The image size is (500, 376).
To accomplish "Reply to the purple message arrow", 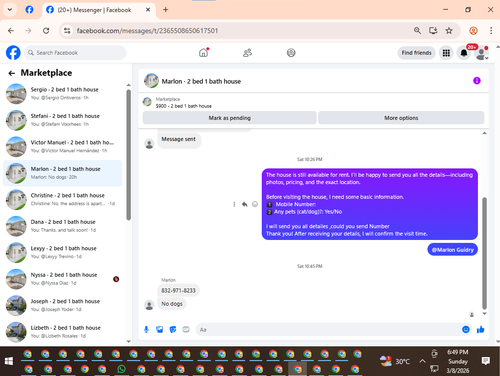I will click(244, 204).
